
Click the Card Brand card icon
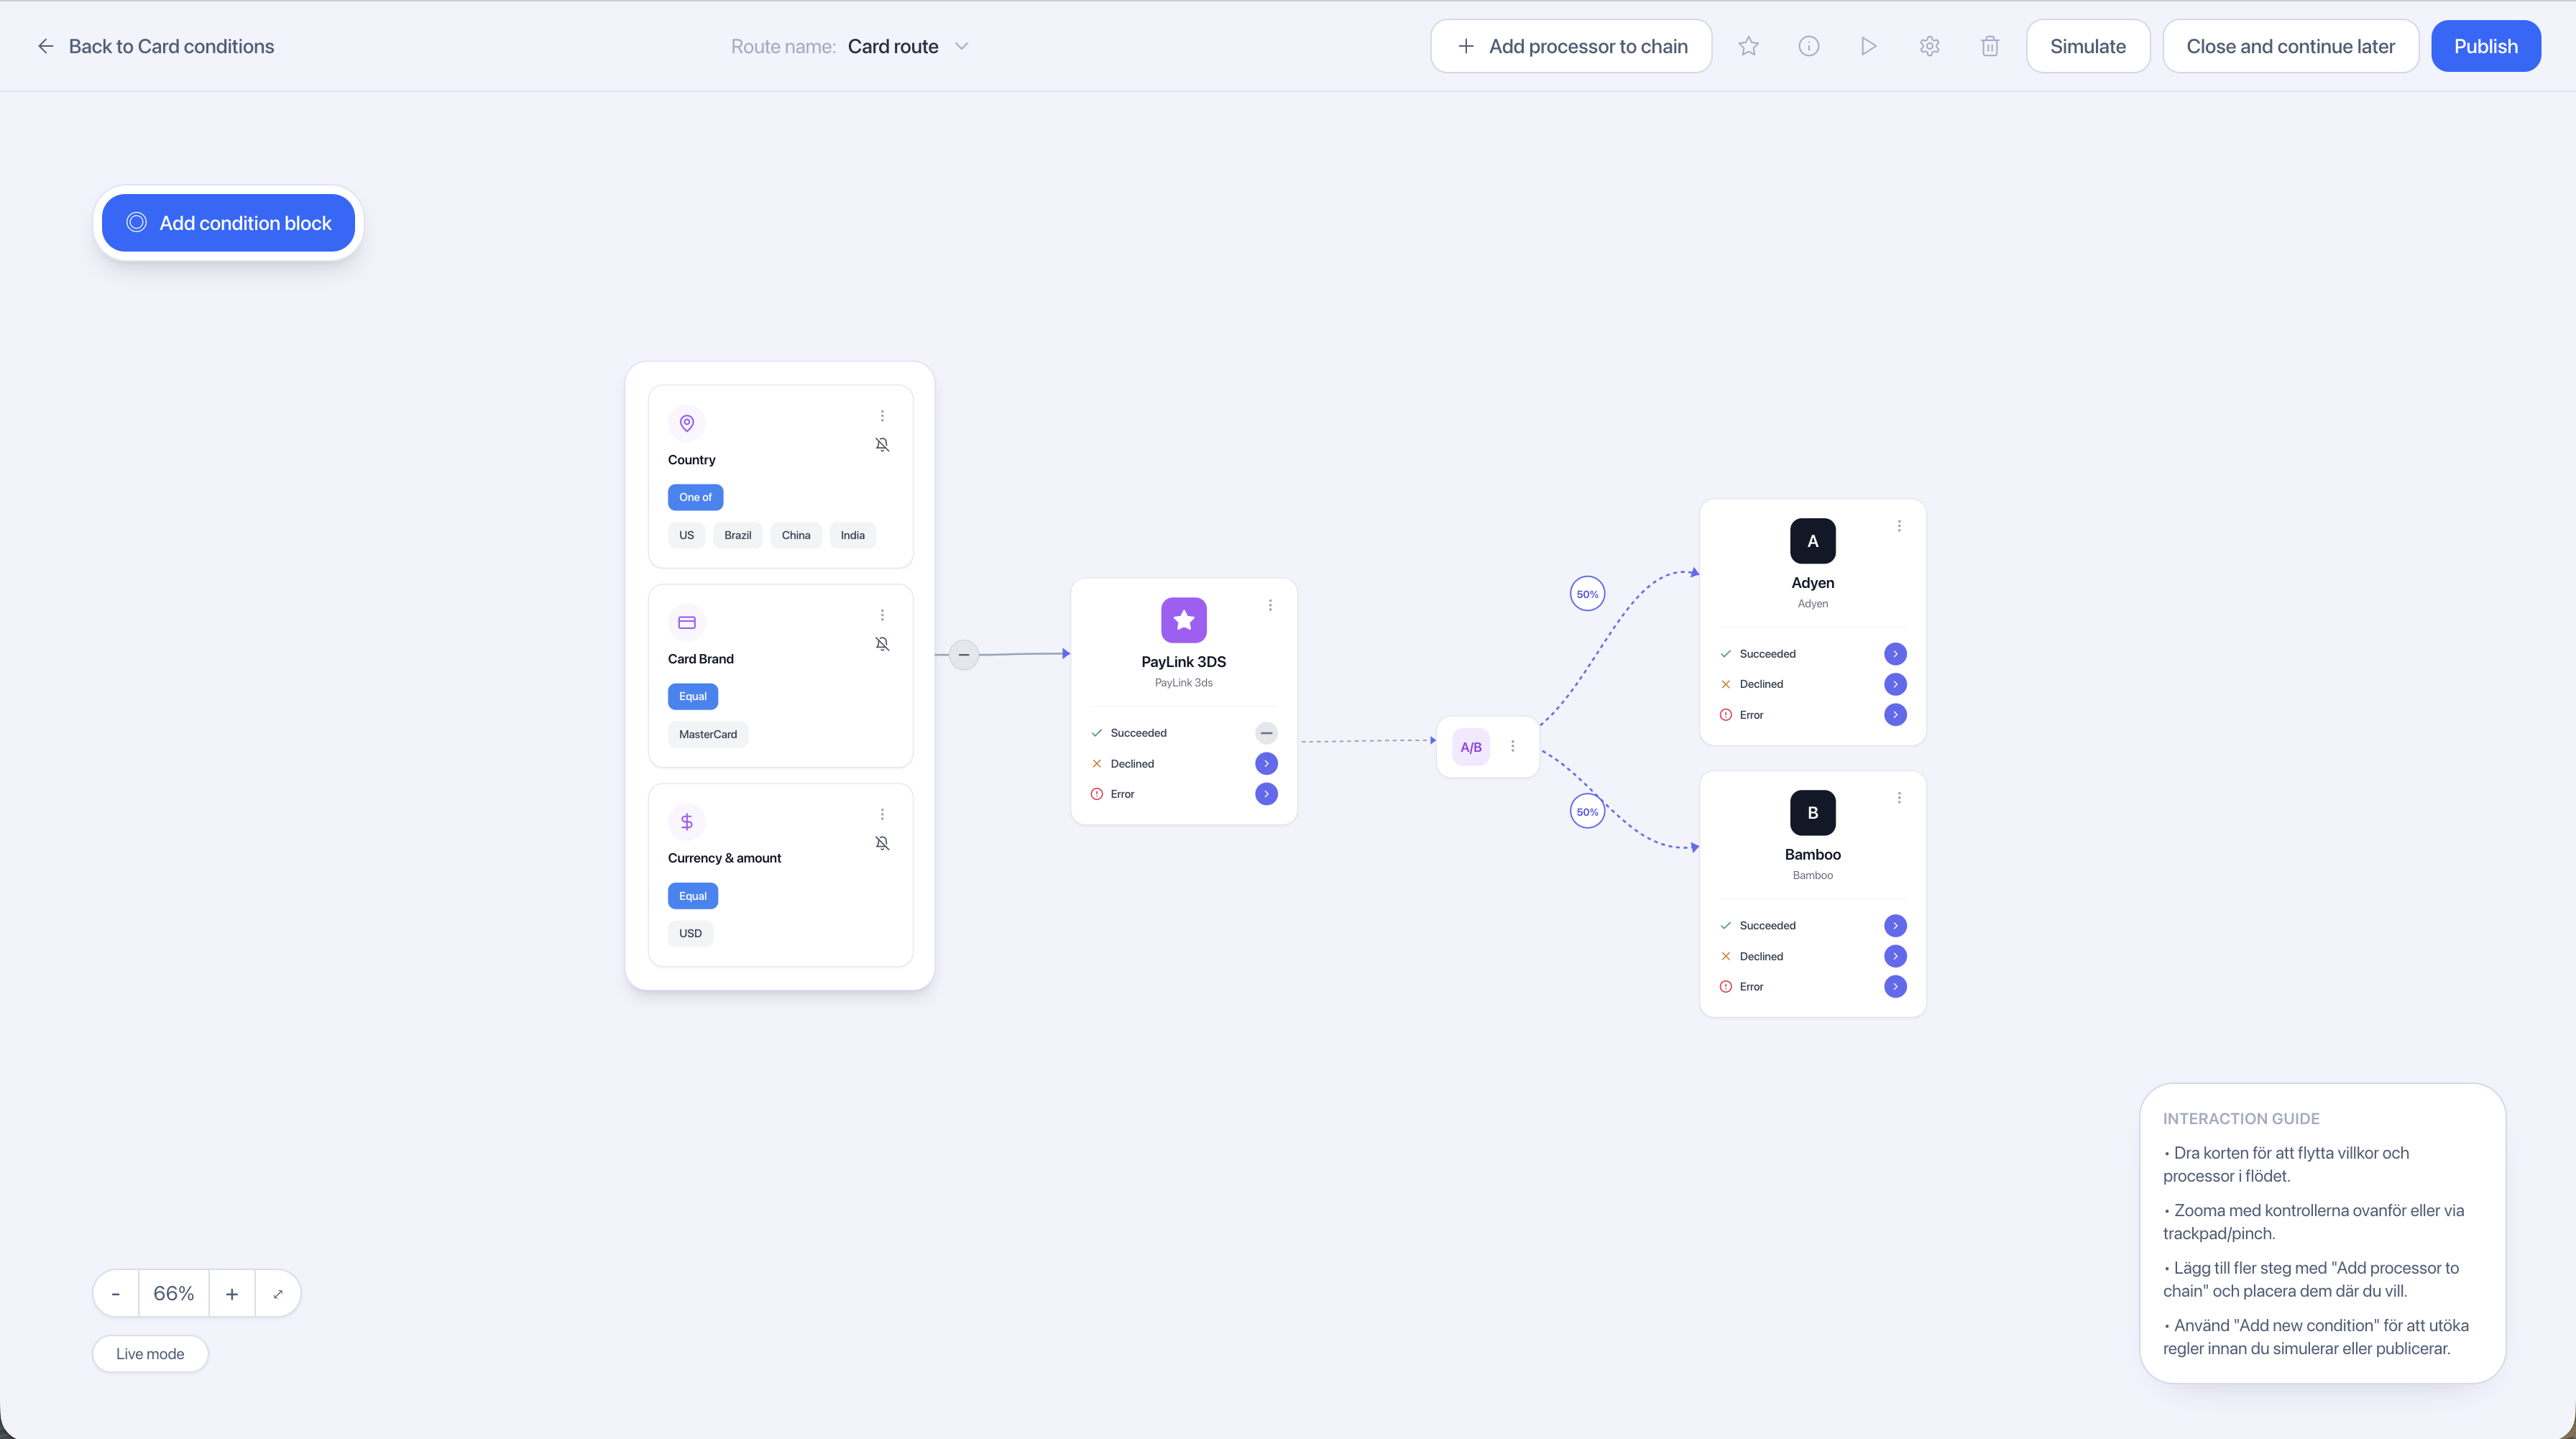tap(687, 622)
